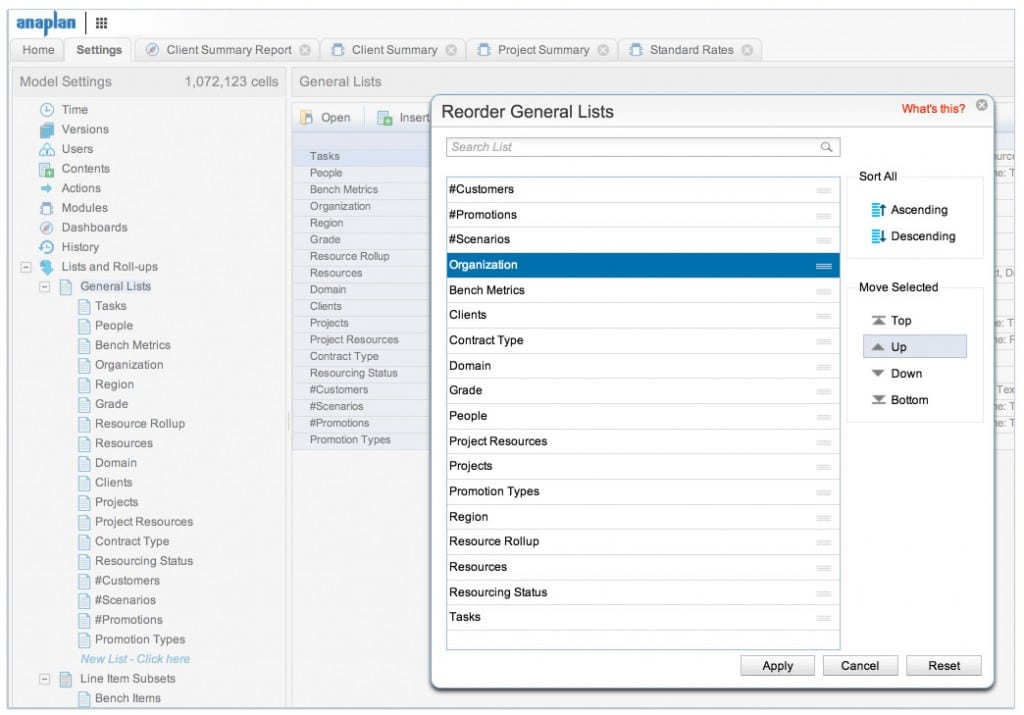Screen dimensions: 1024x715
Task: Click the Users icon in the sidebar
Action: 46,149
